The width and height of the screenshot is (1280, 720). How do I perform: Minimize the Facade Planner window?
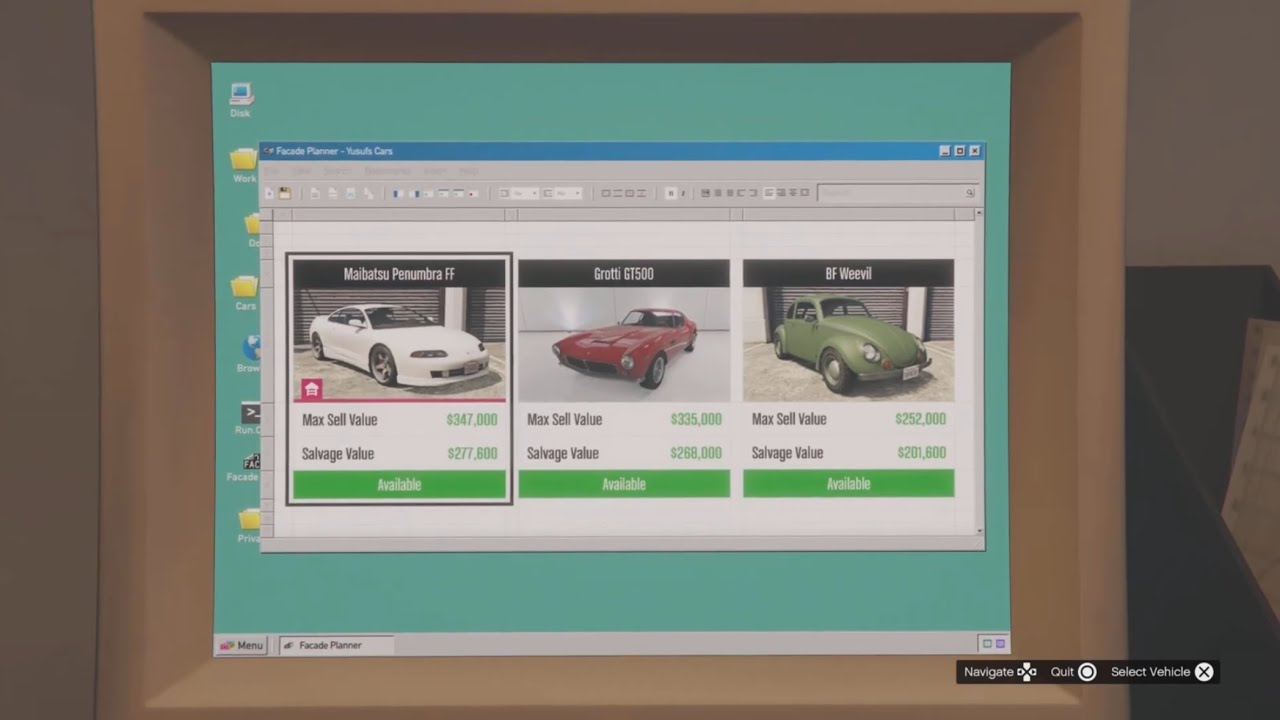tap(945, 151)
